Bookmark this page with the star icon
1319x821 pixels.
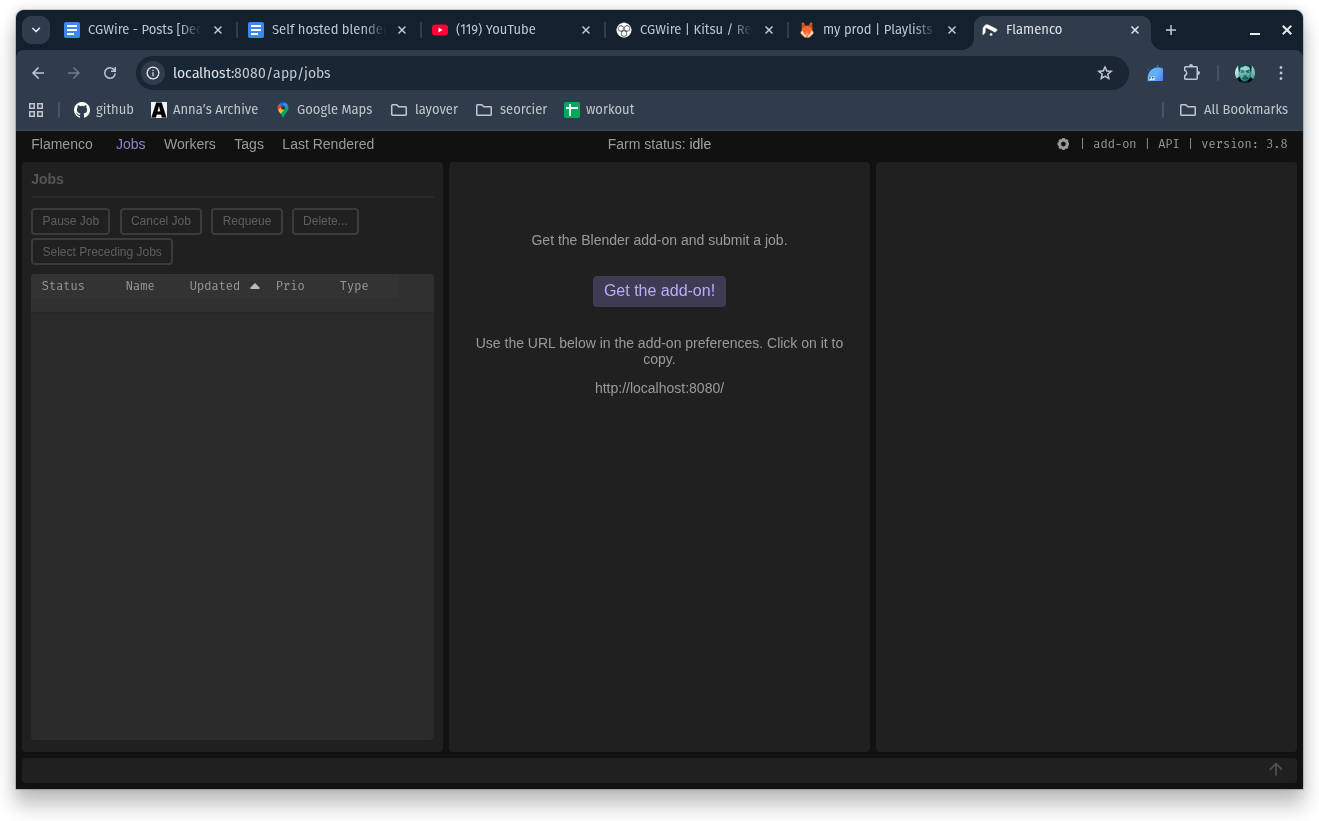pos(1105,73)
